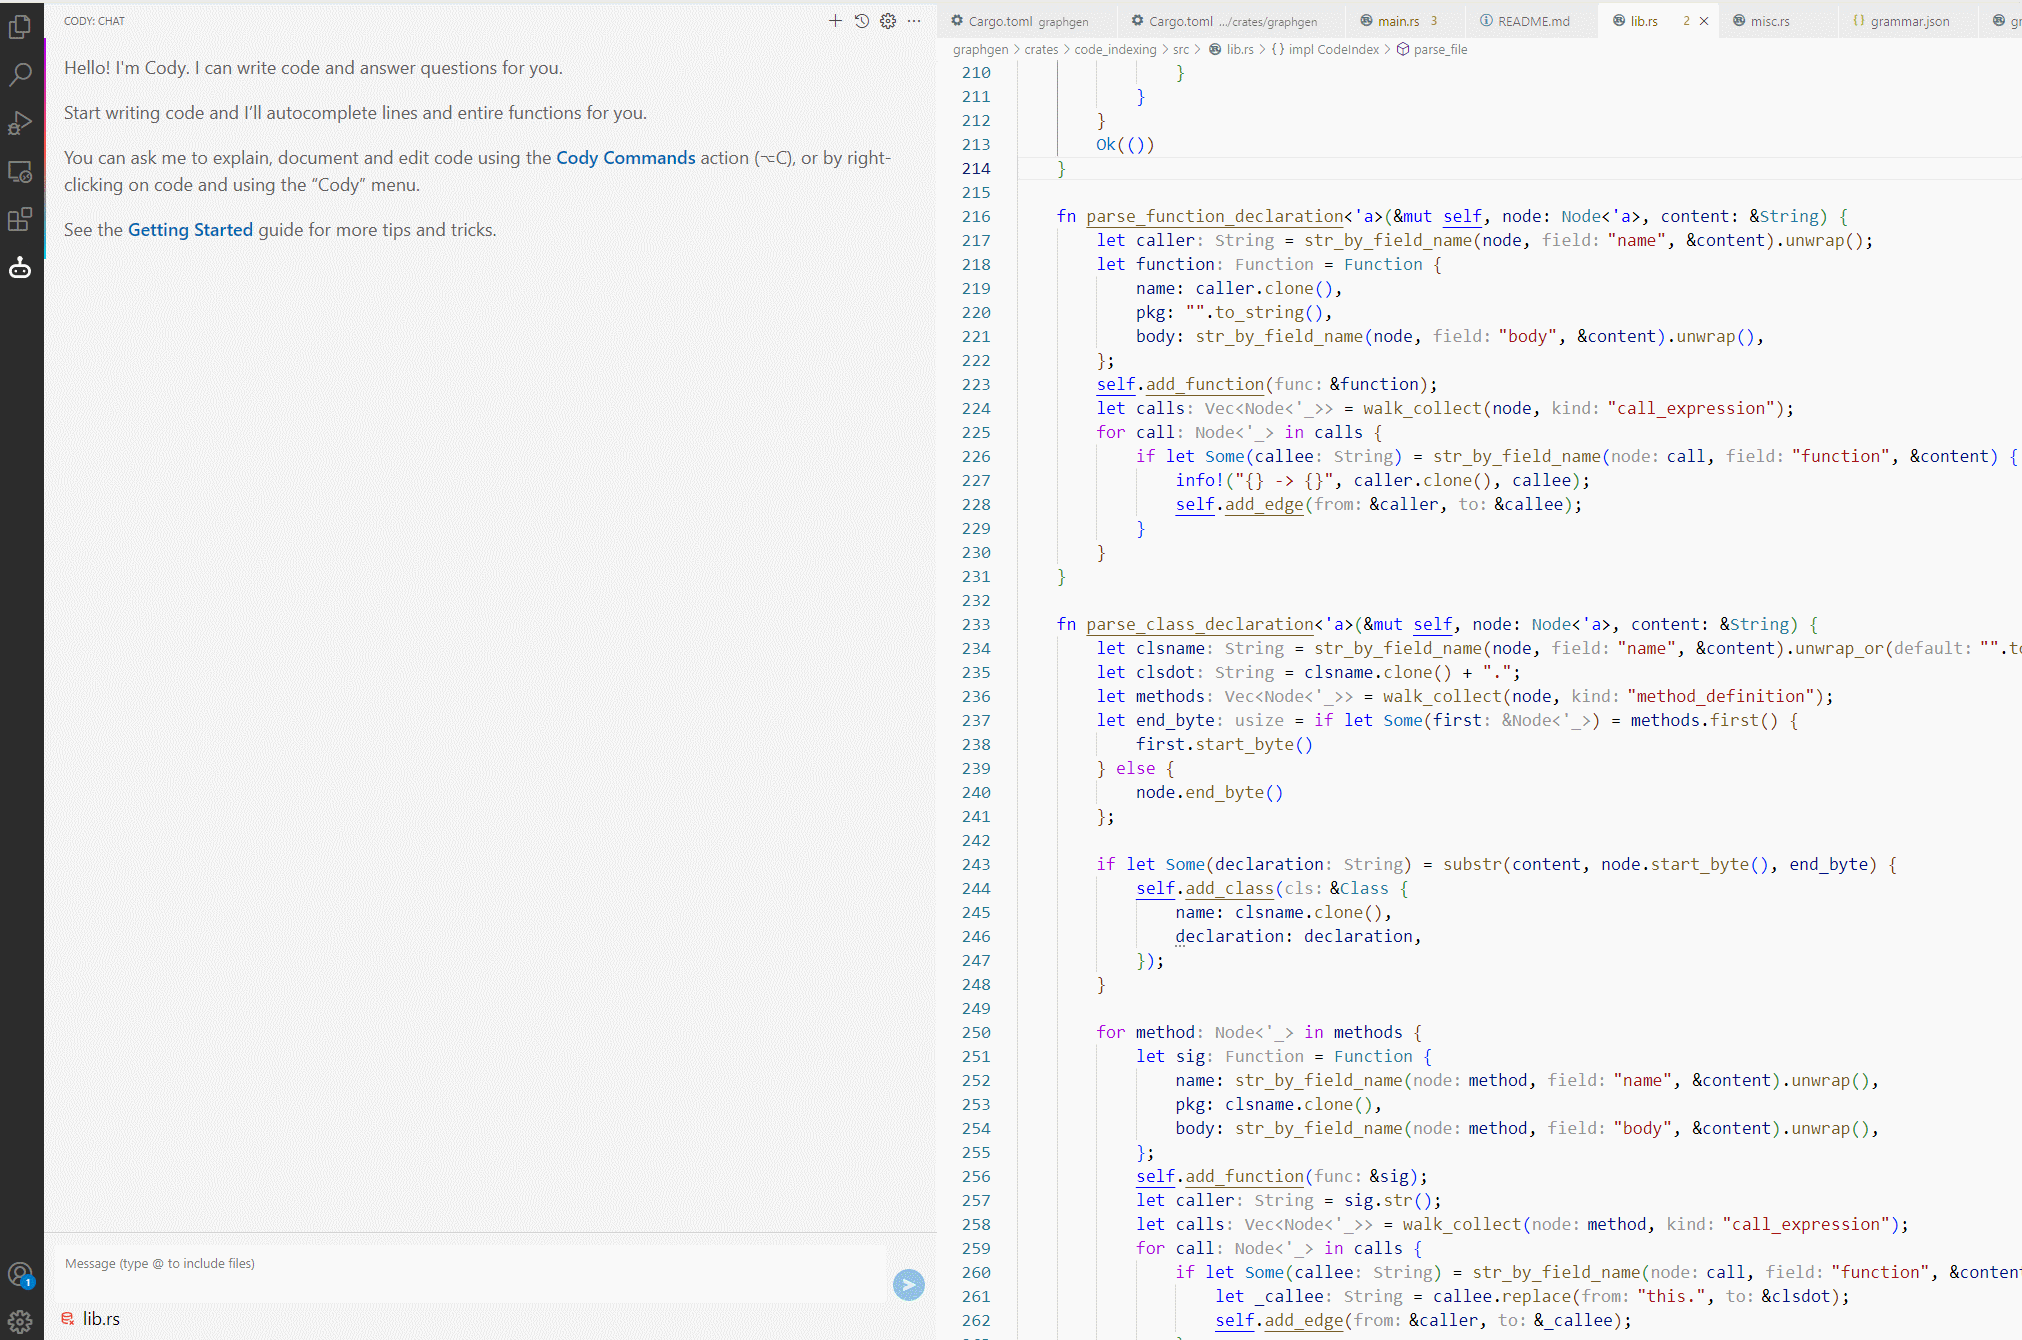The image size is (2022, 1340).
Task: Select the Cody robot icon in sidebar
Action: click(x=20, y=268)
